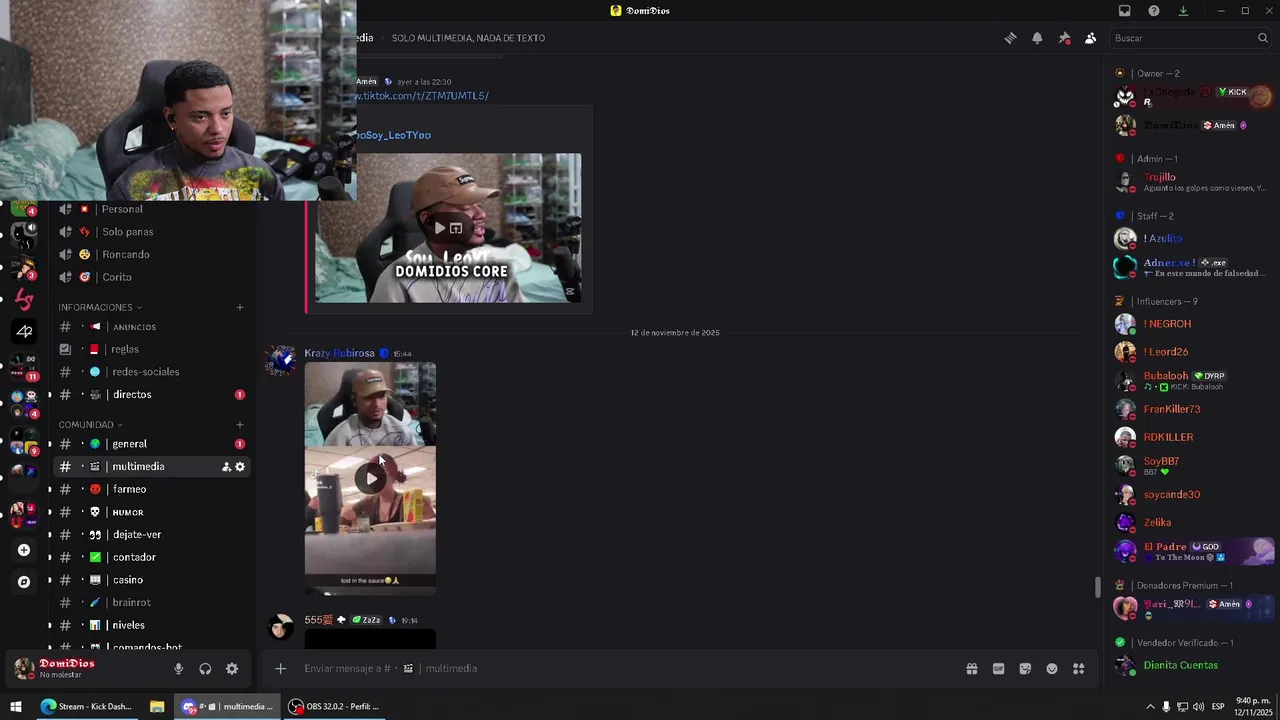Add a server with the plus button
This screenshot has width=1280, height=720.
[x=24, y=550]
